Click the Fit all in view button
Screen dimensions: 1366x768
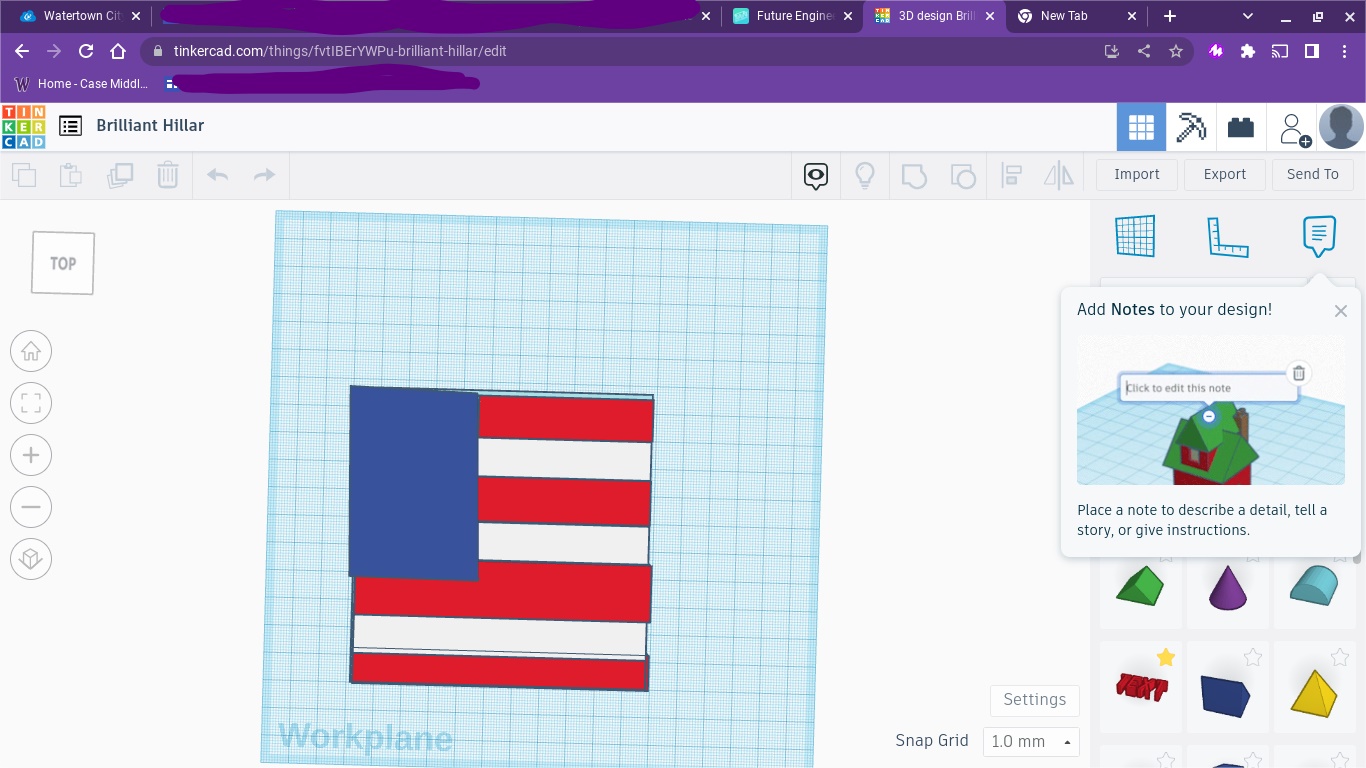pyautogui.click(x=31, y=404)
